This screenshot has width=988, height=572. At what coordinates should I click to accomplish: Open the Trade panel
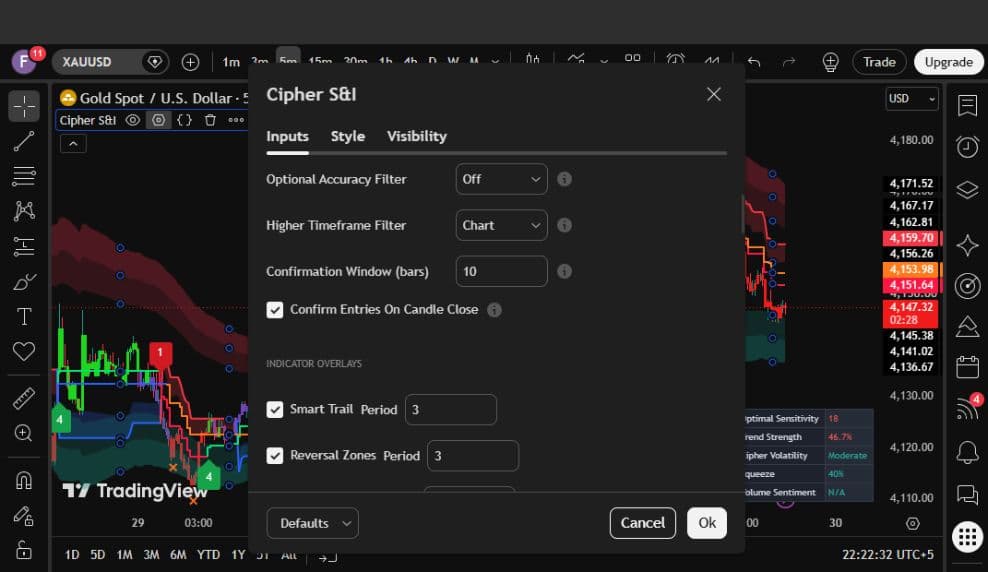879,62
